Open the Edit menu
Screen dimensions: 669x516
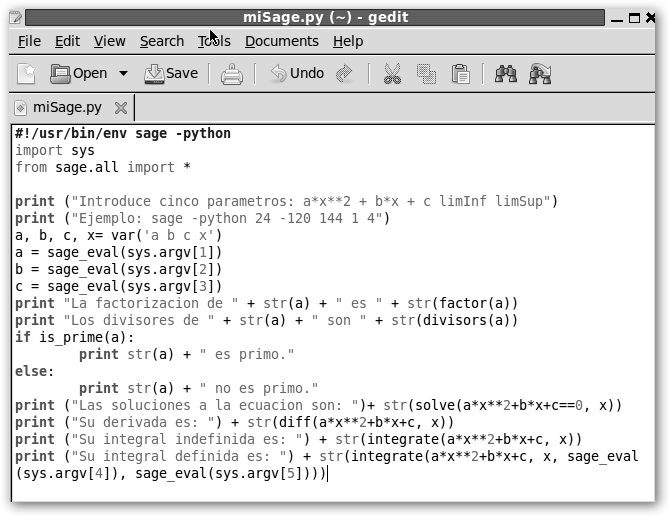click(x=67, y=41)
